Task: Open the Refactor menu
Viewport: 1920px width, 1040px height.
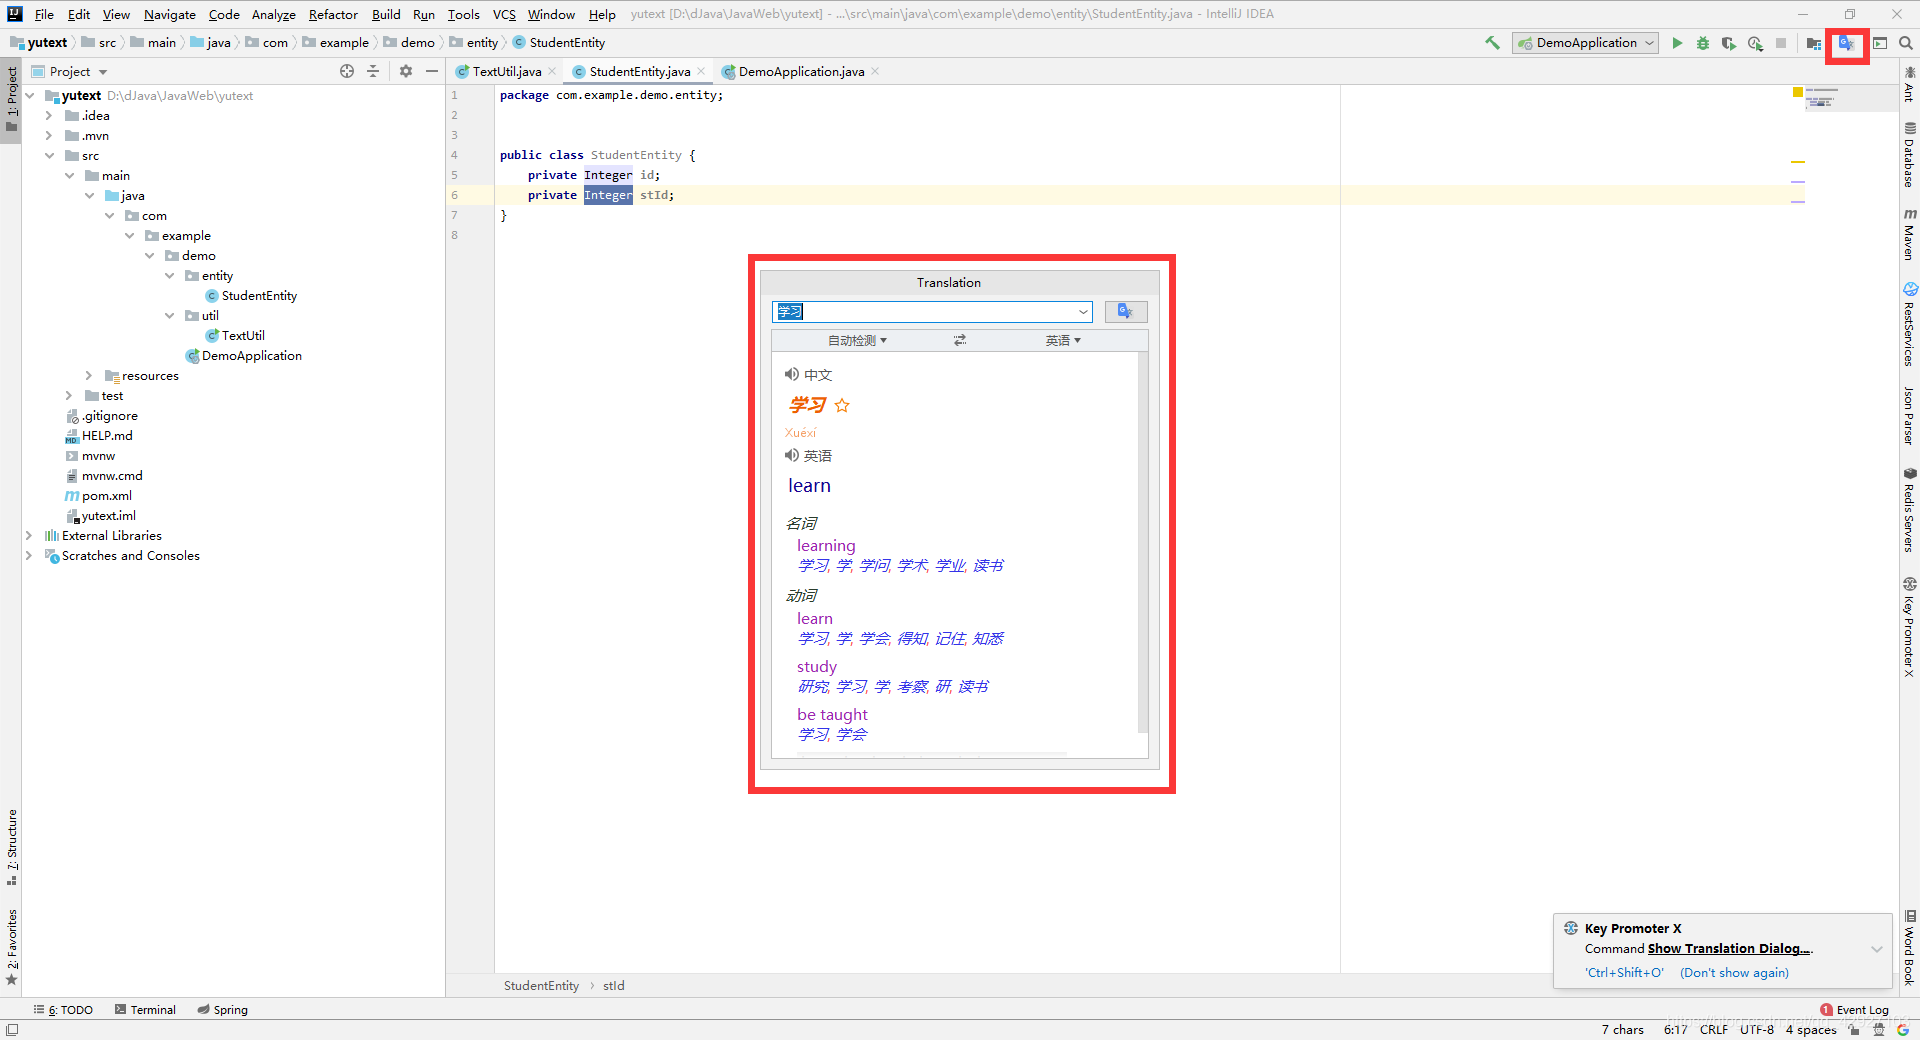Action: (333, 14)
